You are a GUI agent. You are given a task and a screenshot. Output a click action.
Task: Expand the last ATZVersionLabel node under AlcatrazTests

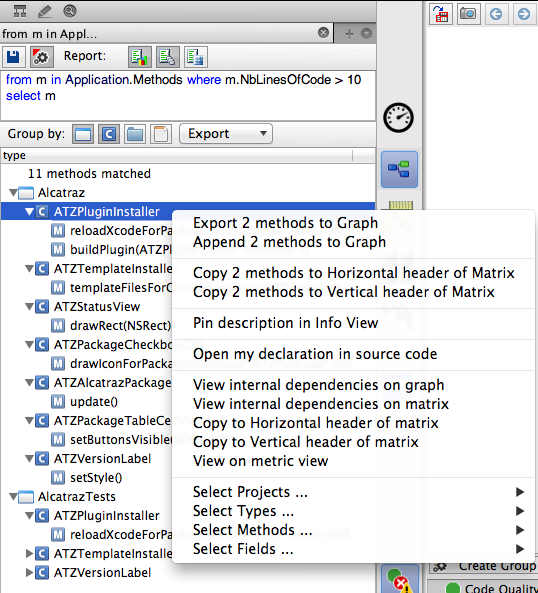tap(29, 573)
